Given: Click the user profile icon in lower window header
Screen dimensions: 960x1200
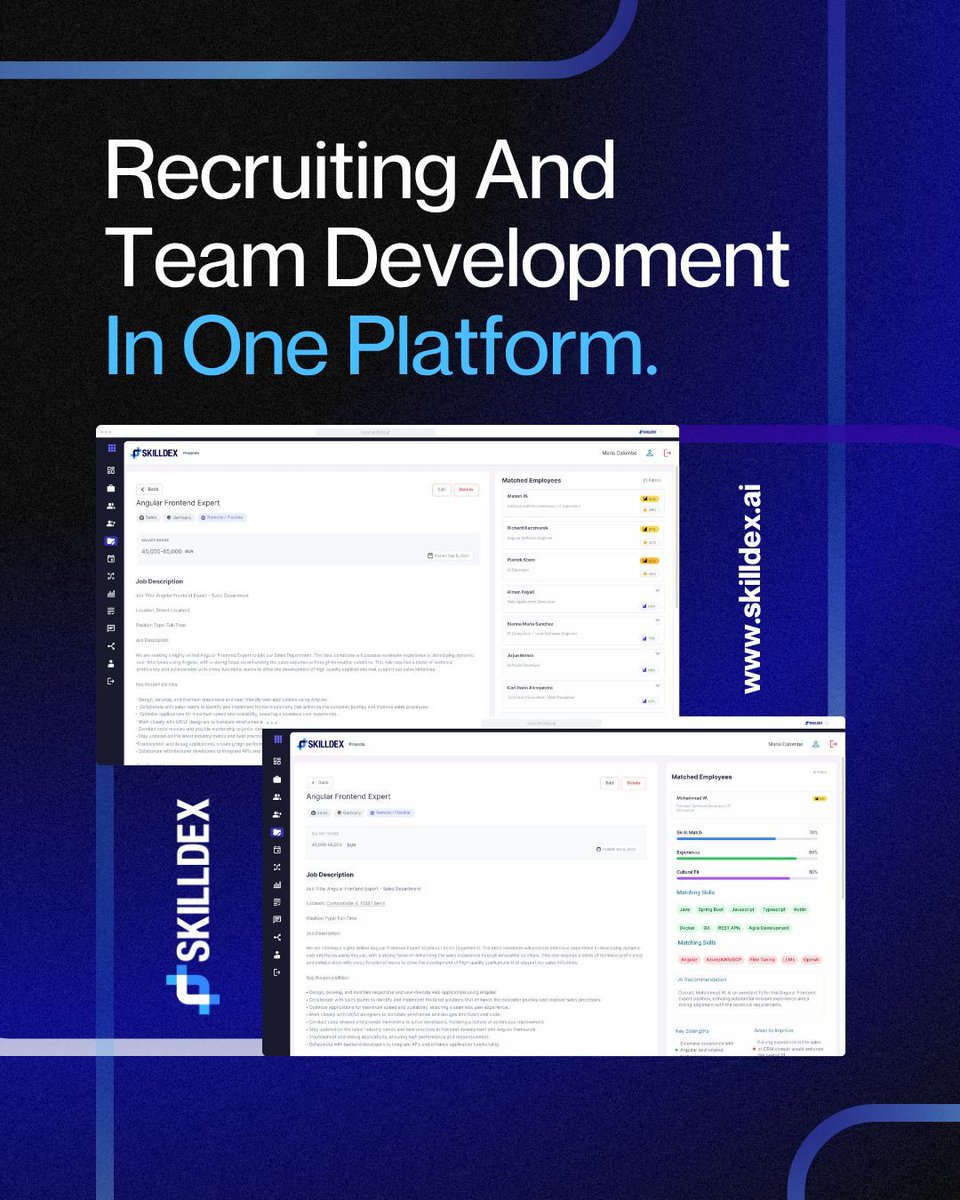Looking at the screenshot, I should (816, 744).
